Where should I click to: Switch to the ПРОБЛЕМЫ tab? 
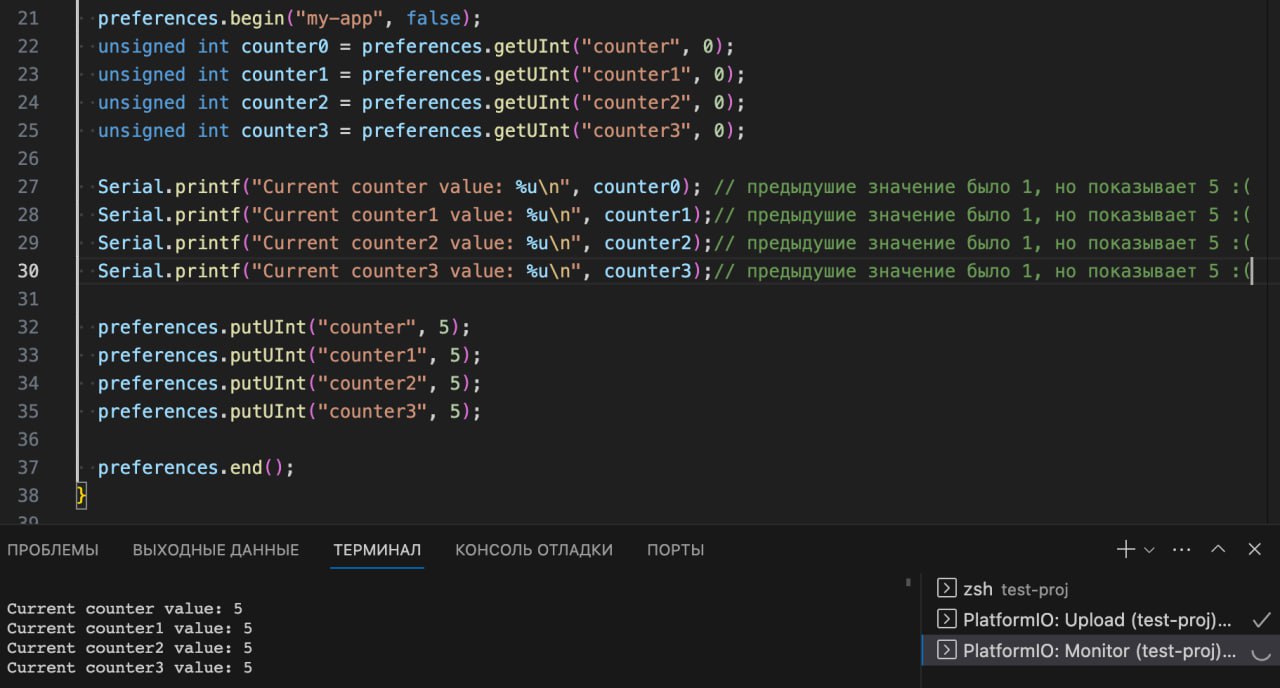pos(52,550)
